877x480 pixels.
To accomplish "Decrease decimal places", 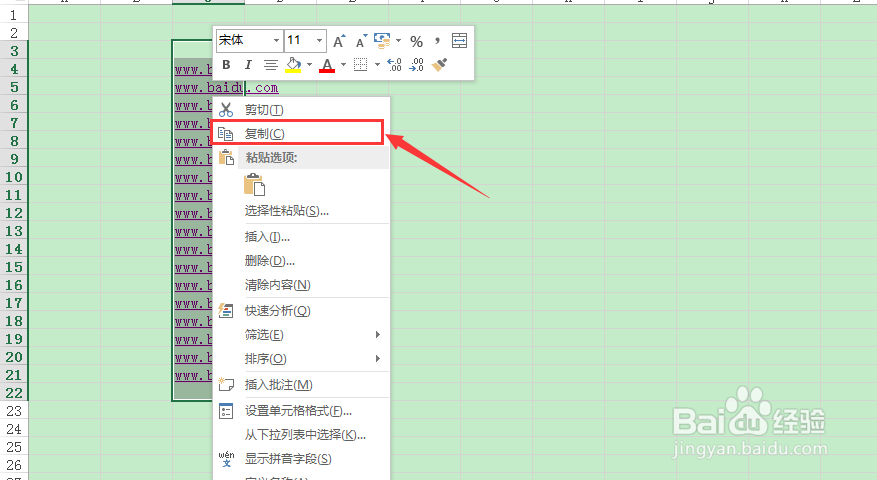I will click(417, 65).
